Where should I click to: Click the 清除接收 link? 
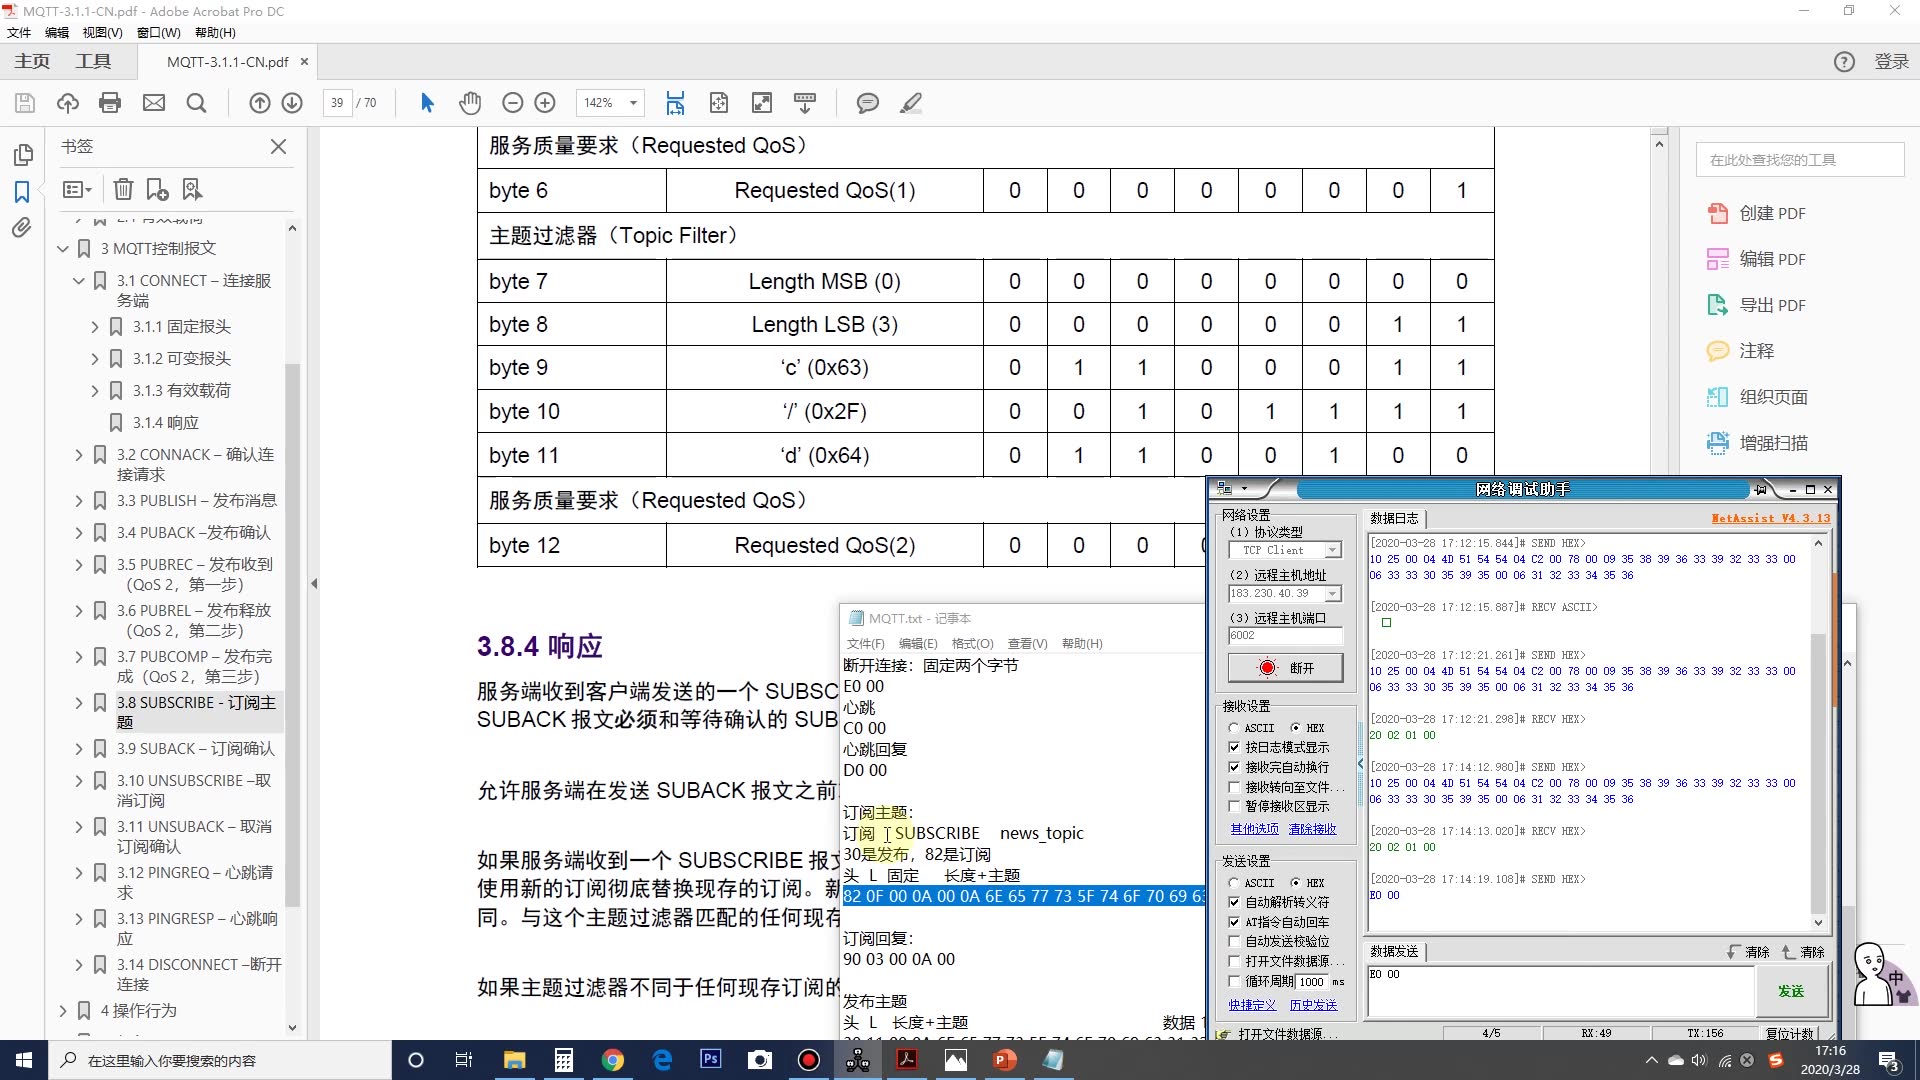(x=1312, y=828)
